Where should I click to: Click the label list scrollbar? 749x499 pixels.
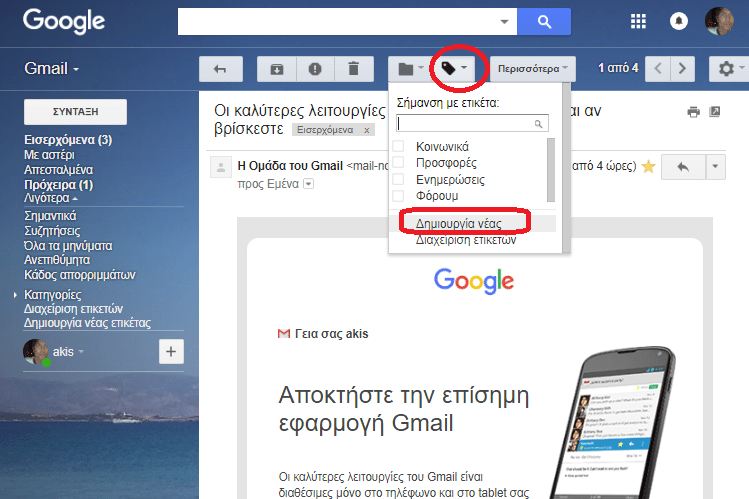551,170
